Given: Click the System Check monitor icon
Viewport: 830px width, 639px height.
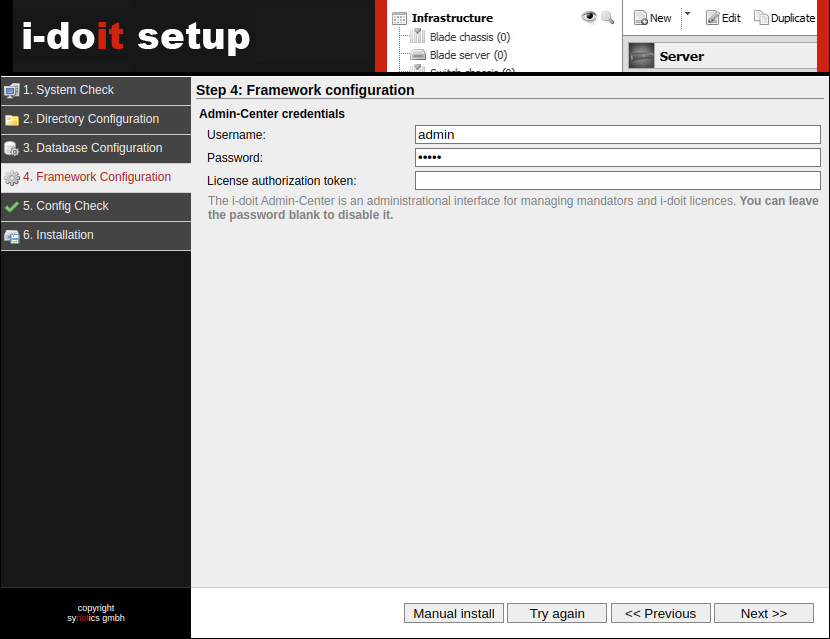Looking at the screenshot, I should coord(12,91).
